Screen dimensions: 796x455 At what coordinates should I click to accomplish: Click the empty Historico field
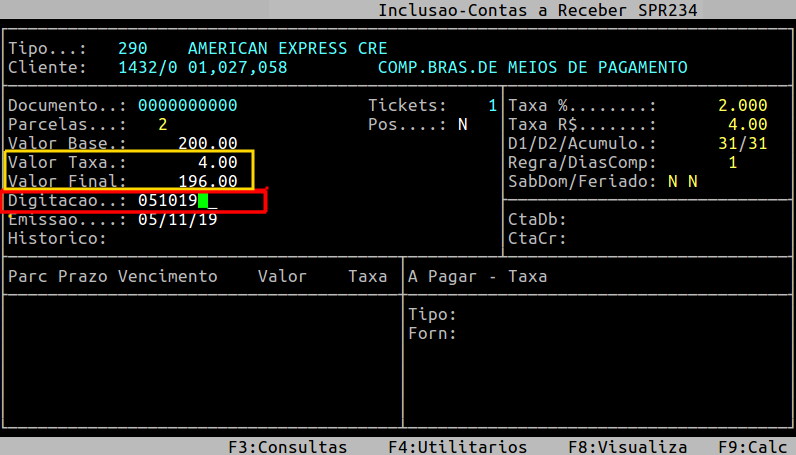200,239
